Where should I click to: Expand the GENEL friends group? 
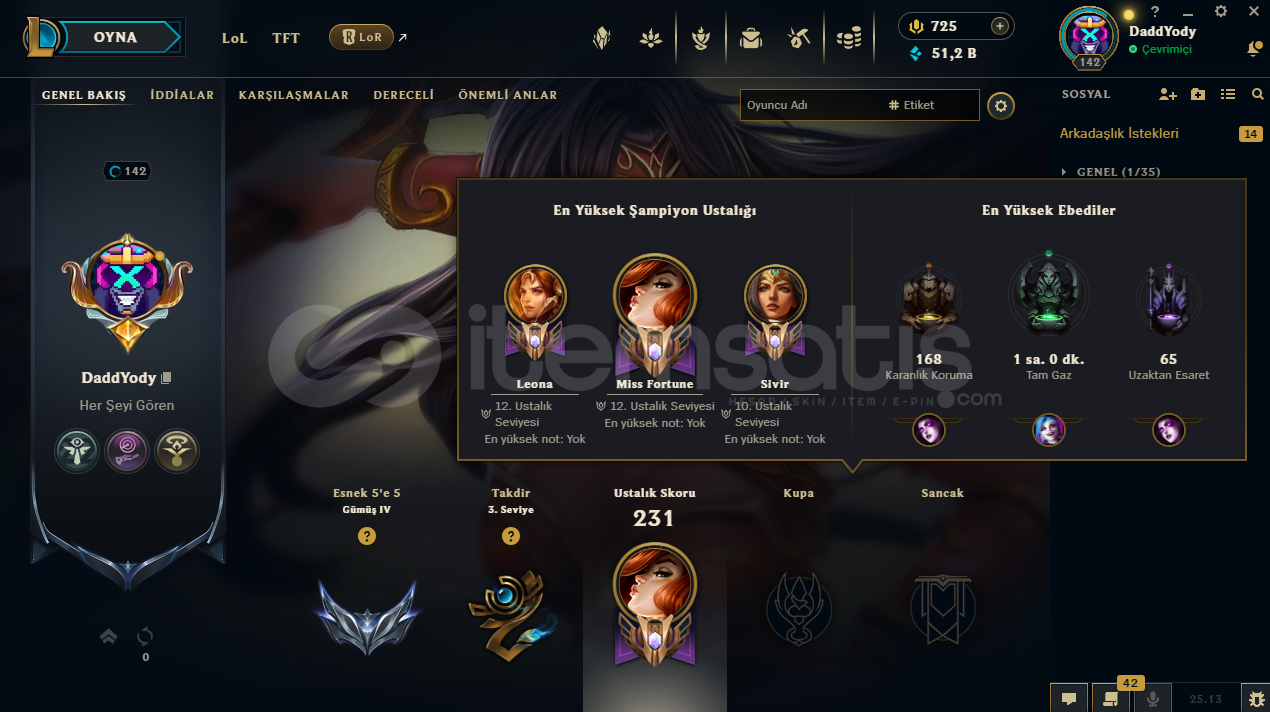(x=1111, y=172)
